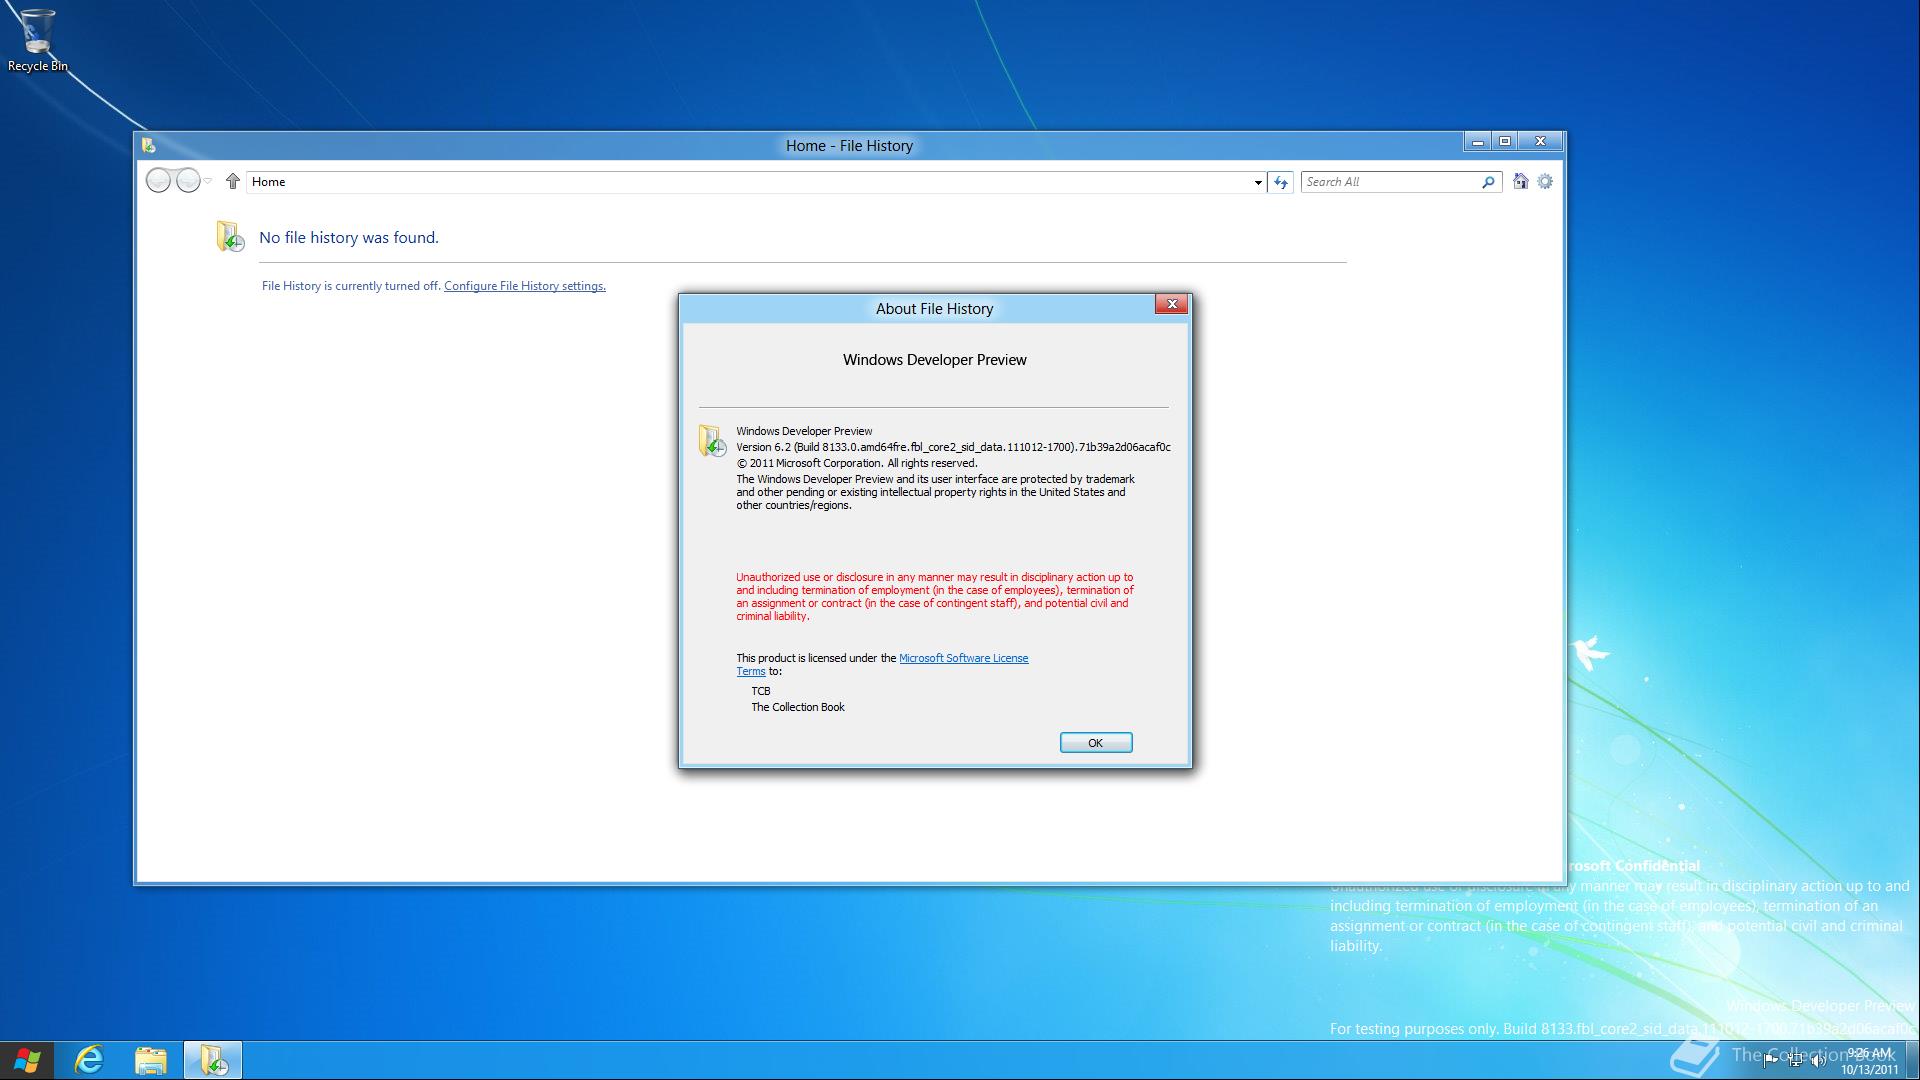Go up one level with the up arrow

233,181
